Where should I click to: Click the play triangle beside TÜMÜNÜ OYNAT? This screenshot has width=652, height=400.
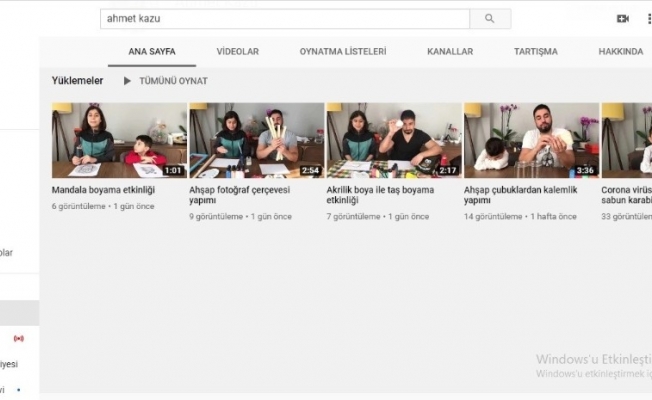tap(127, 81)
